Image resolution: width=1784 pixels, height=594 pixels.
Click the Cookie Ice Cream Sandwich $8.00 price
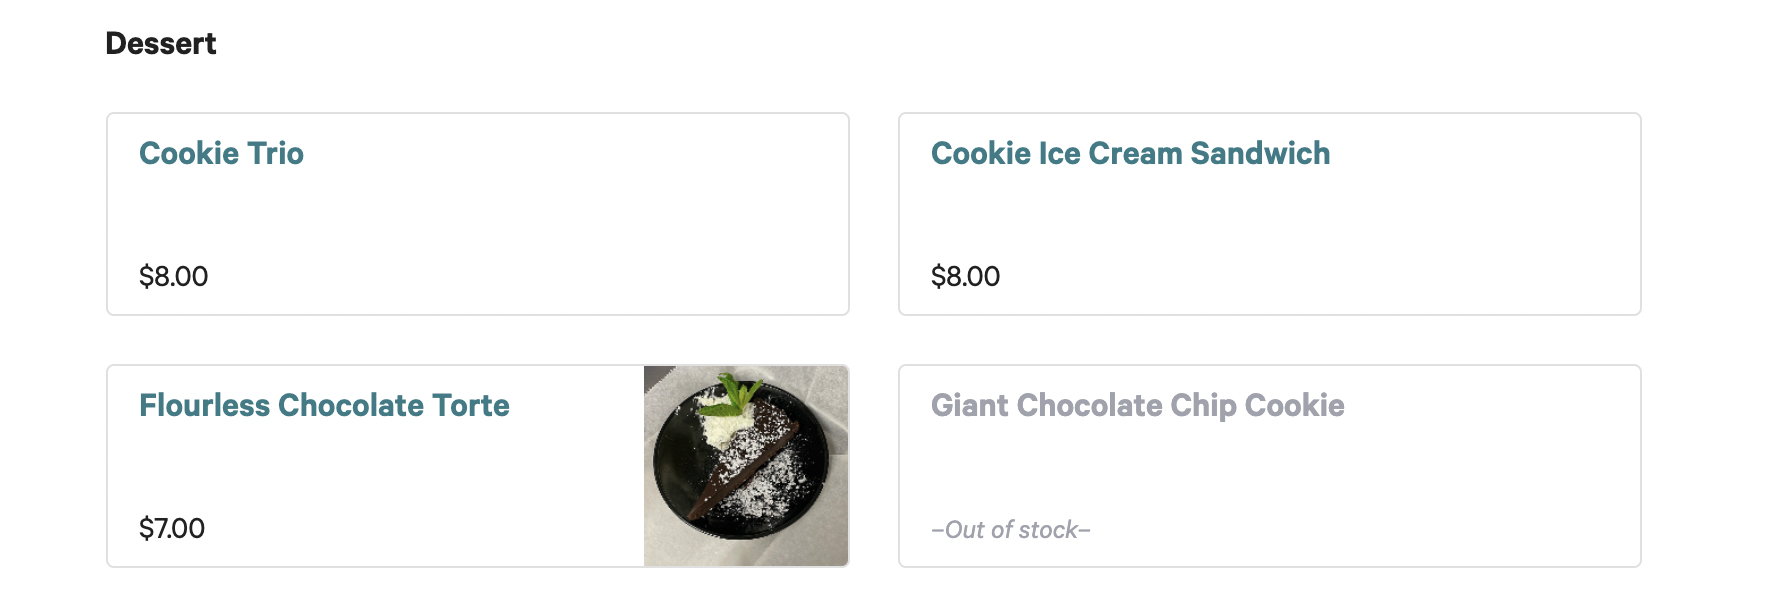pos(965,276)
